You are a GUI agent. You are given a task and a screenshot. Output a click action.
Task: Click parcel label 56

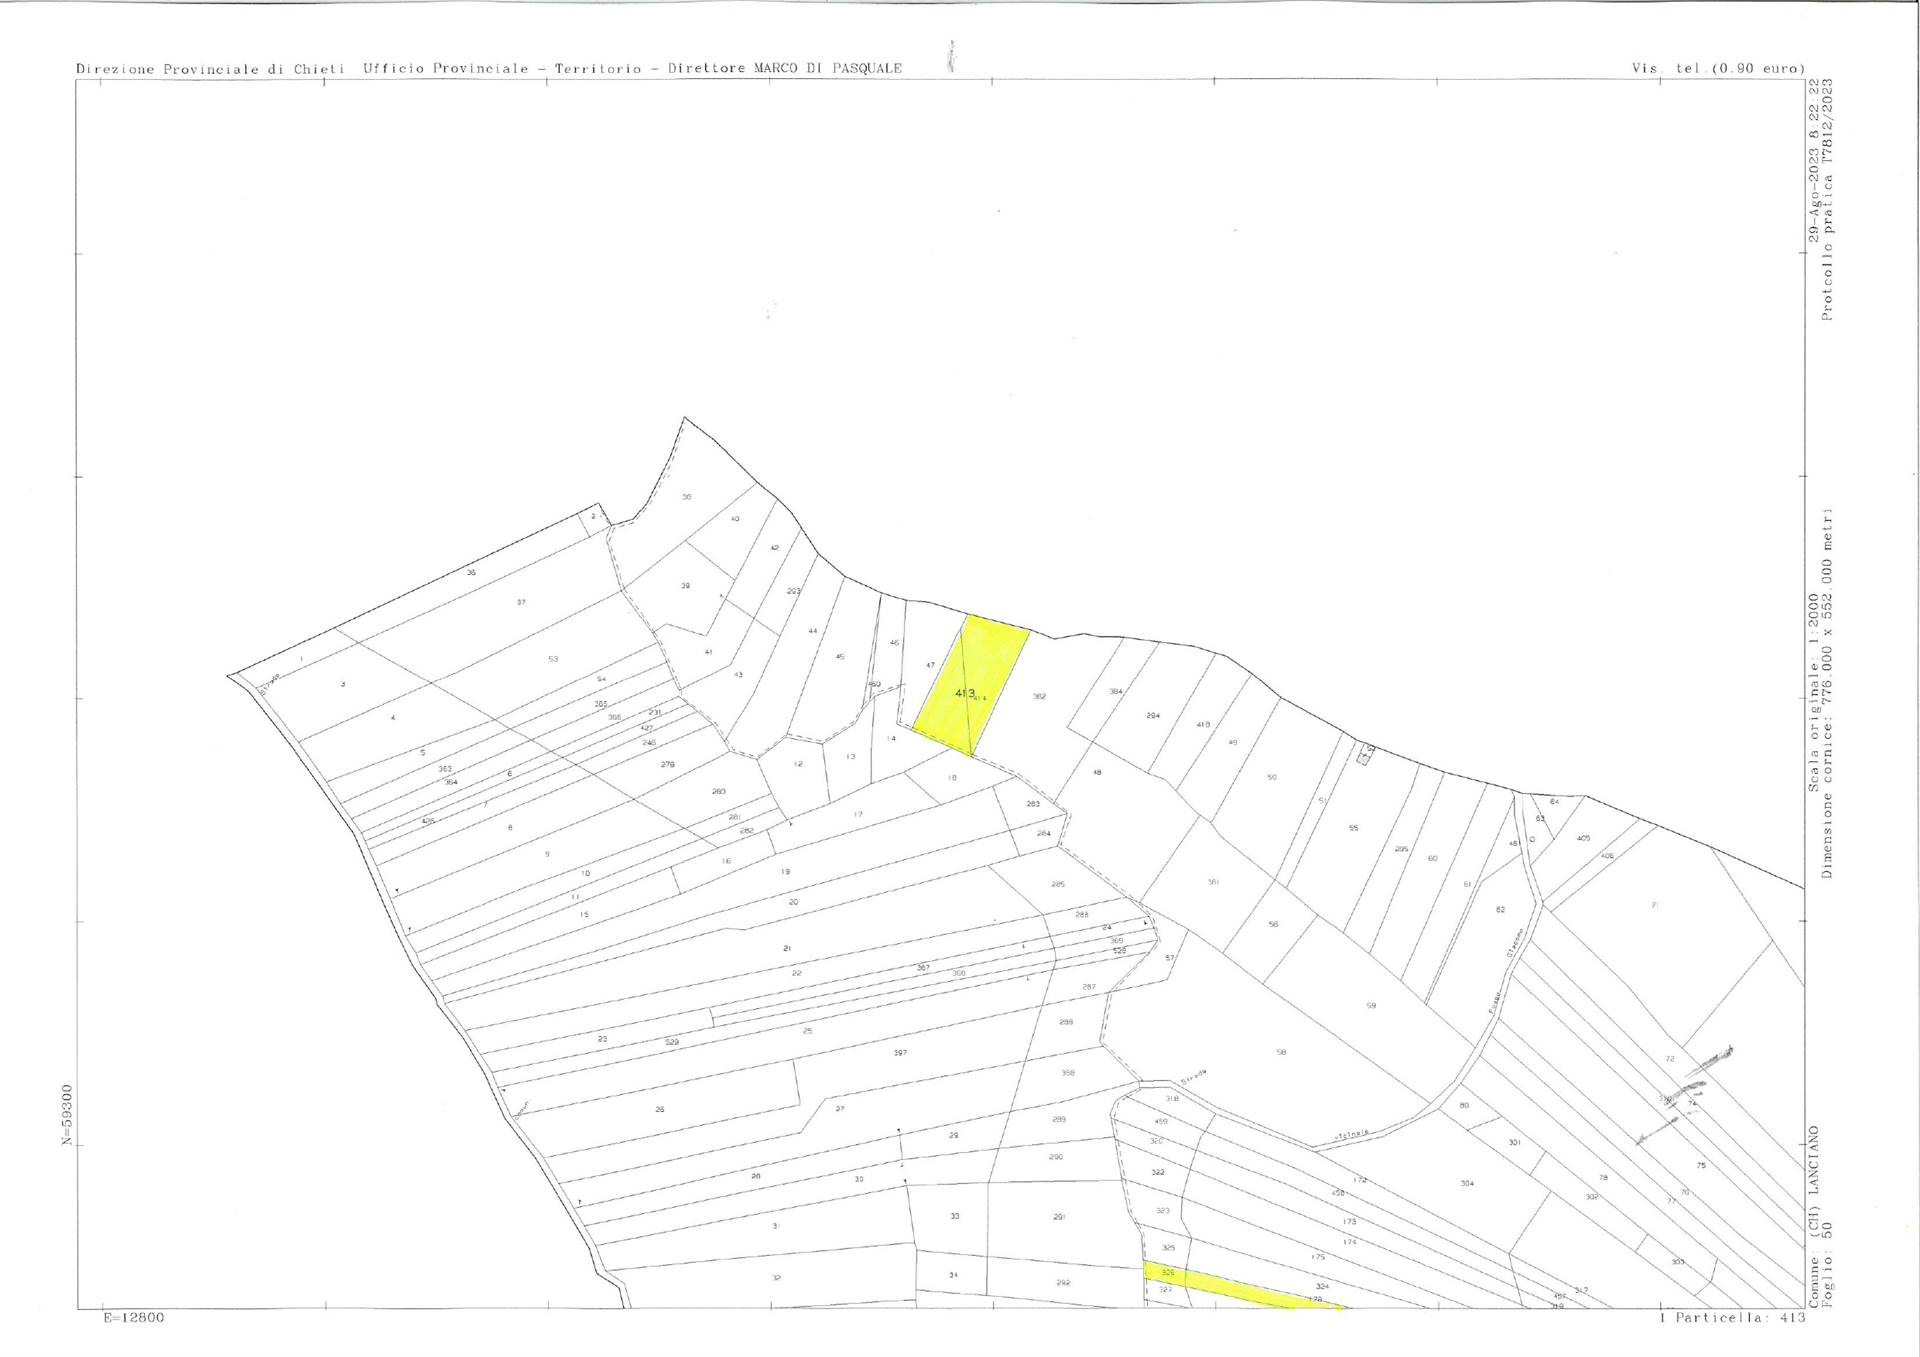(1273, 924)
